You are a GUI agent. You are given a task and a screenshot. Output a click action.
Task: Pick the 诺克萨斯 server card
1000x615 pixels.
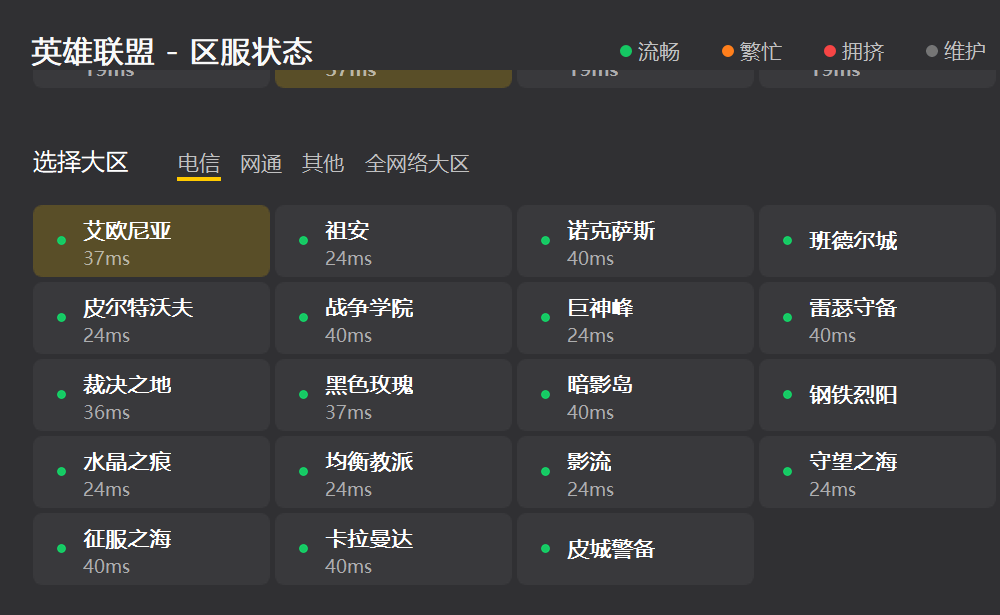[x=635, y=241]
